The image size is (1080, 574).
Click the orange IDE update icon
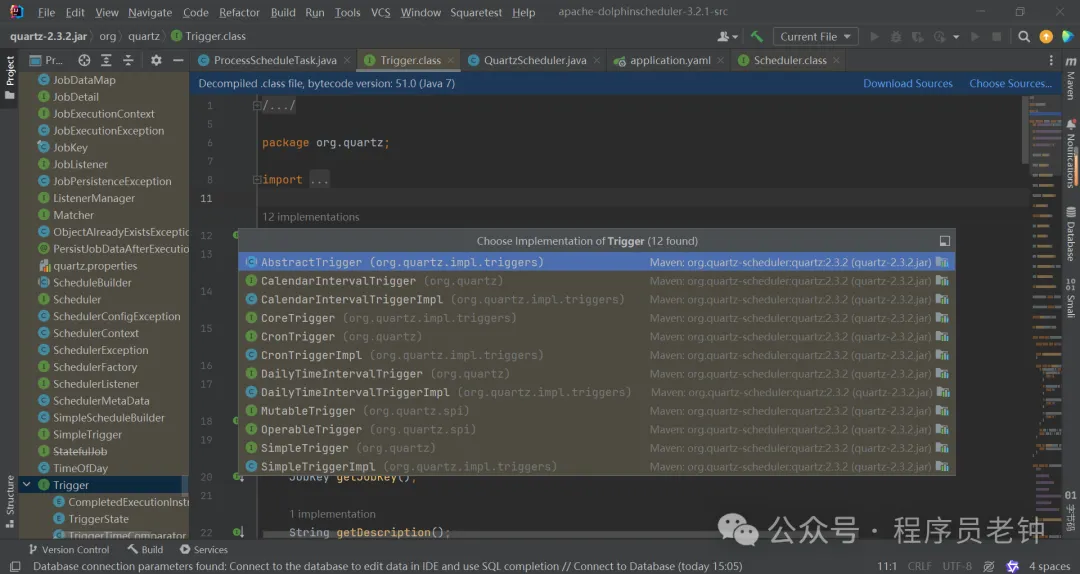(1046, 37)
